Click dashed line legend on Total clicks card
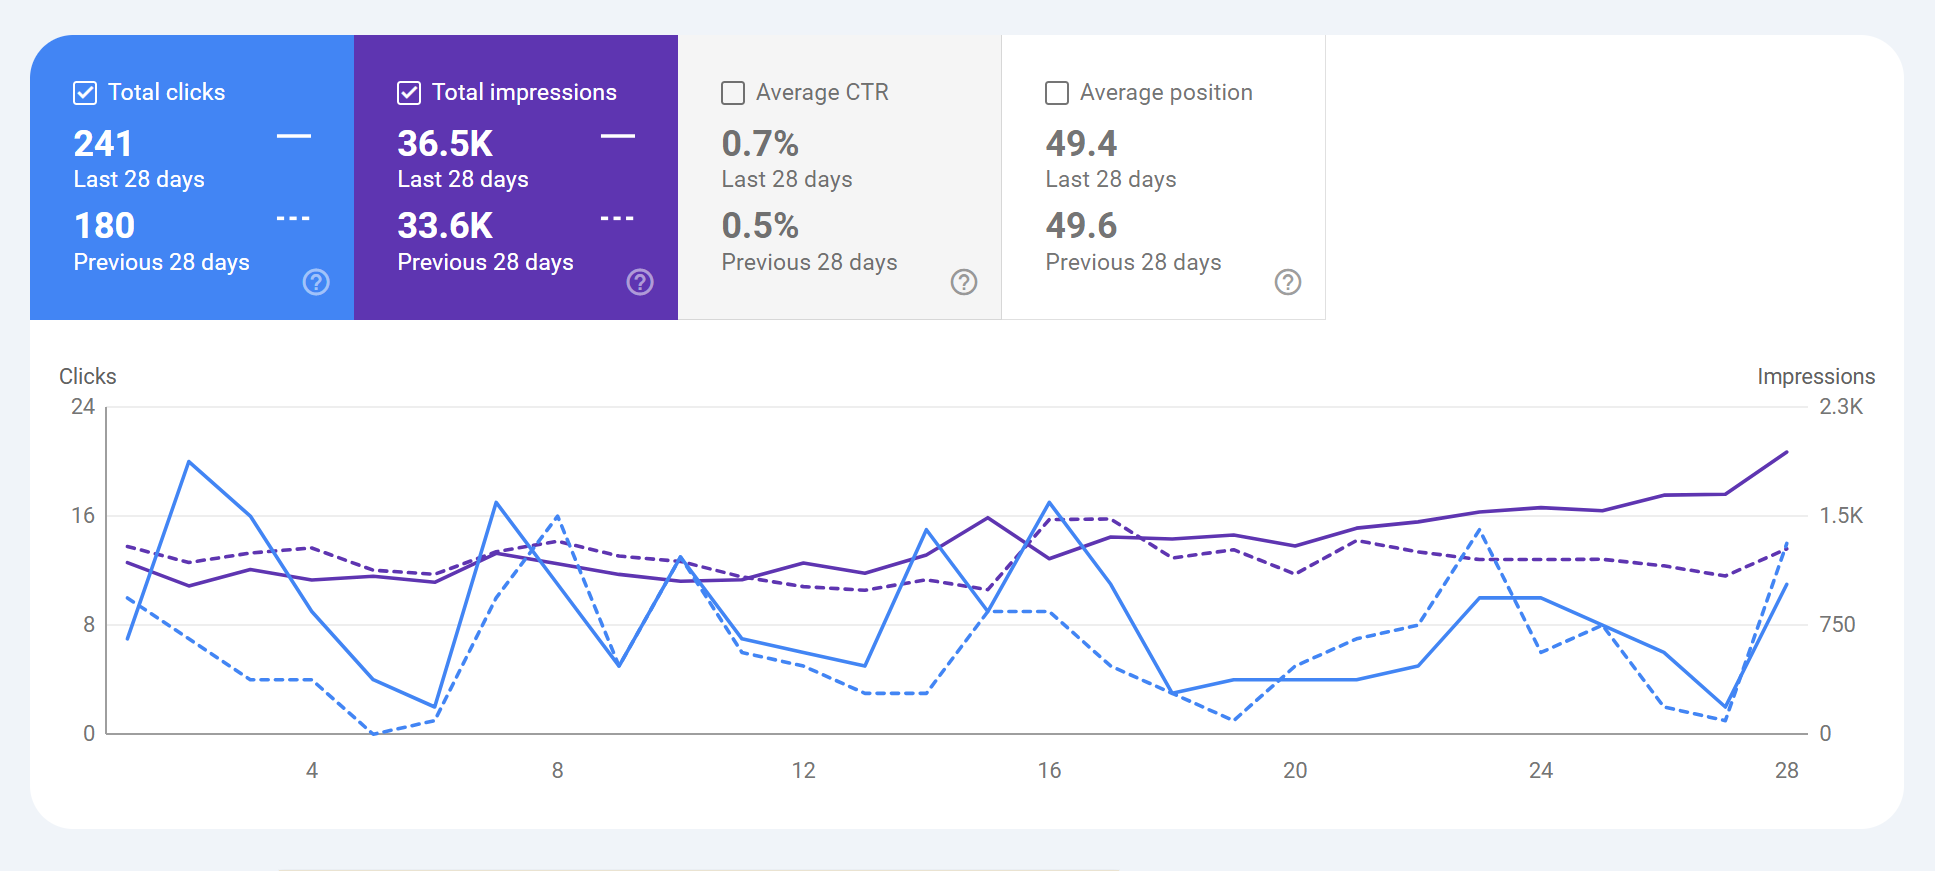 tap(294, 218)
